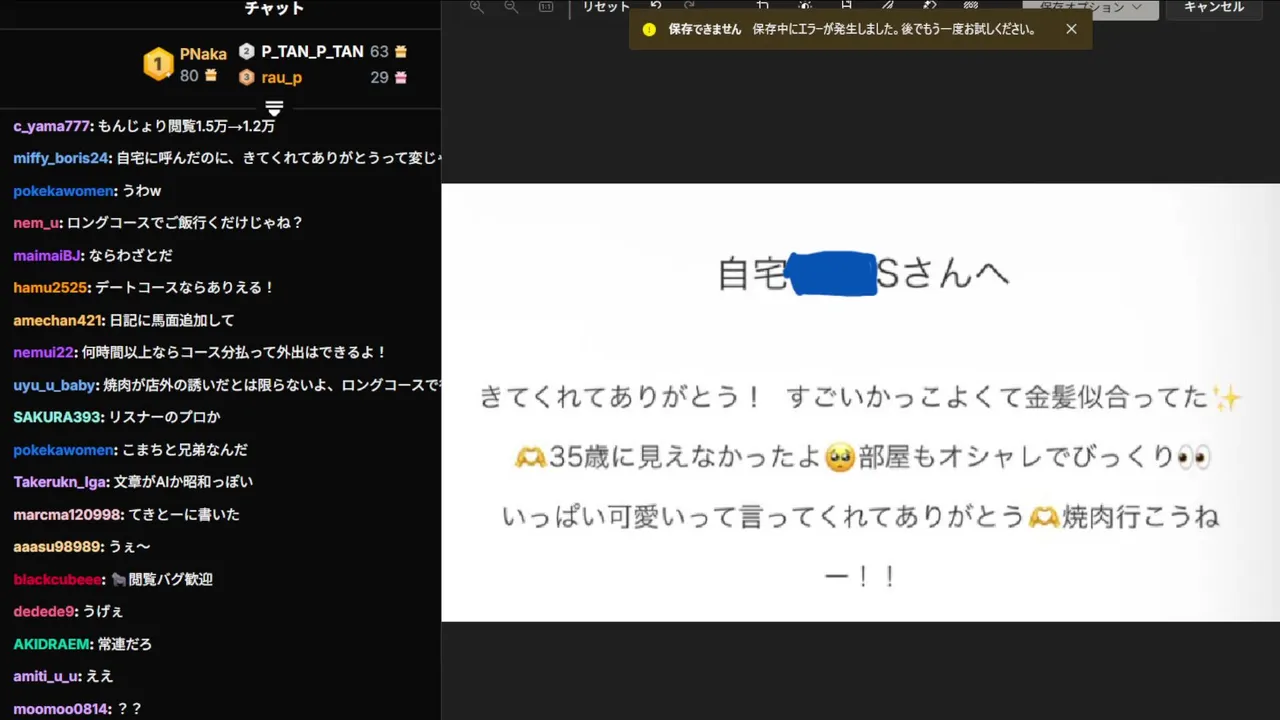Image resolution: width=1280 pixels, height=720 pixels.
Task: Expand the gift leaderboard with the arrow handle
Action: [274, 107]
